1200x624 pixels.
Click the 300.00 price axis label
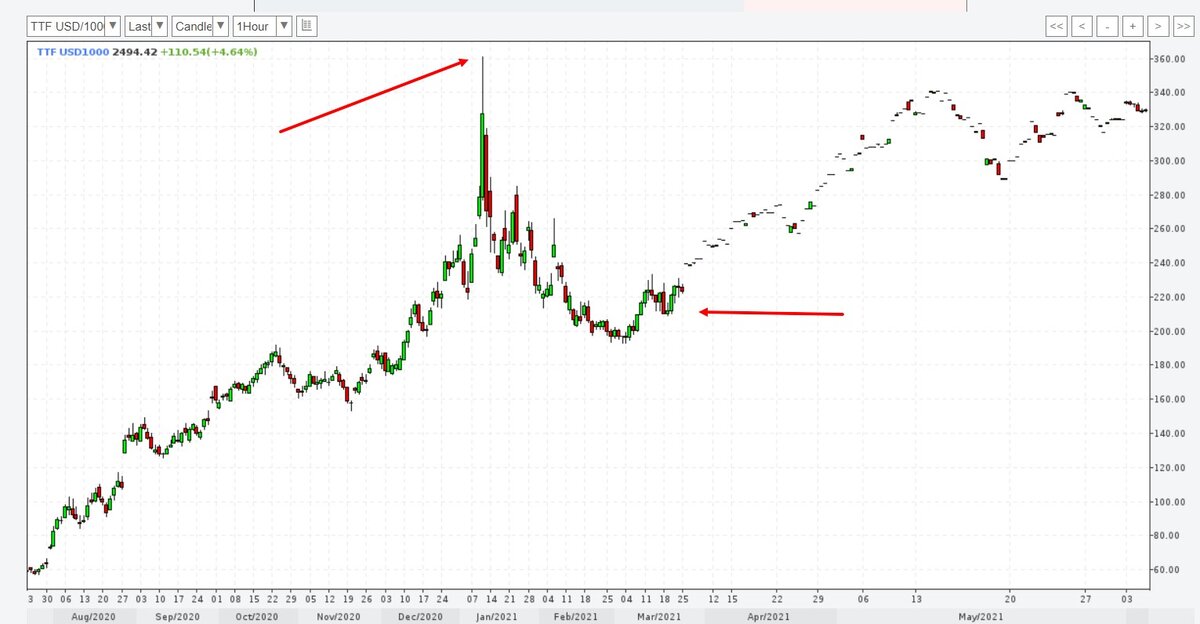(1169, 161)
